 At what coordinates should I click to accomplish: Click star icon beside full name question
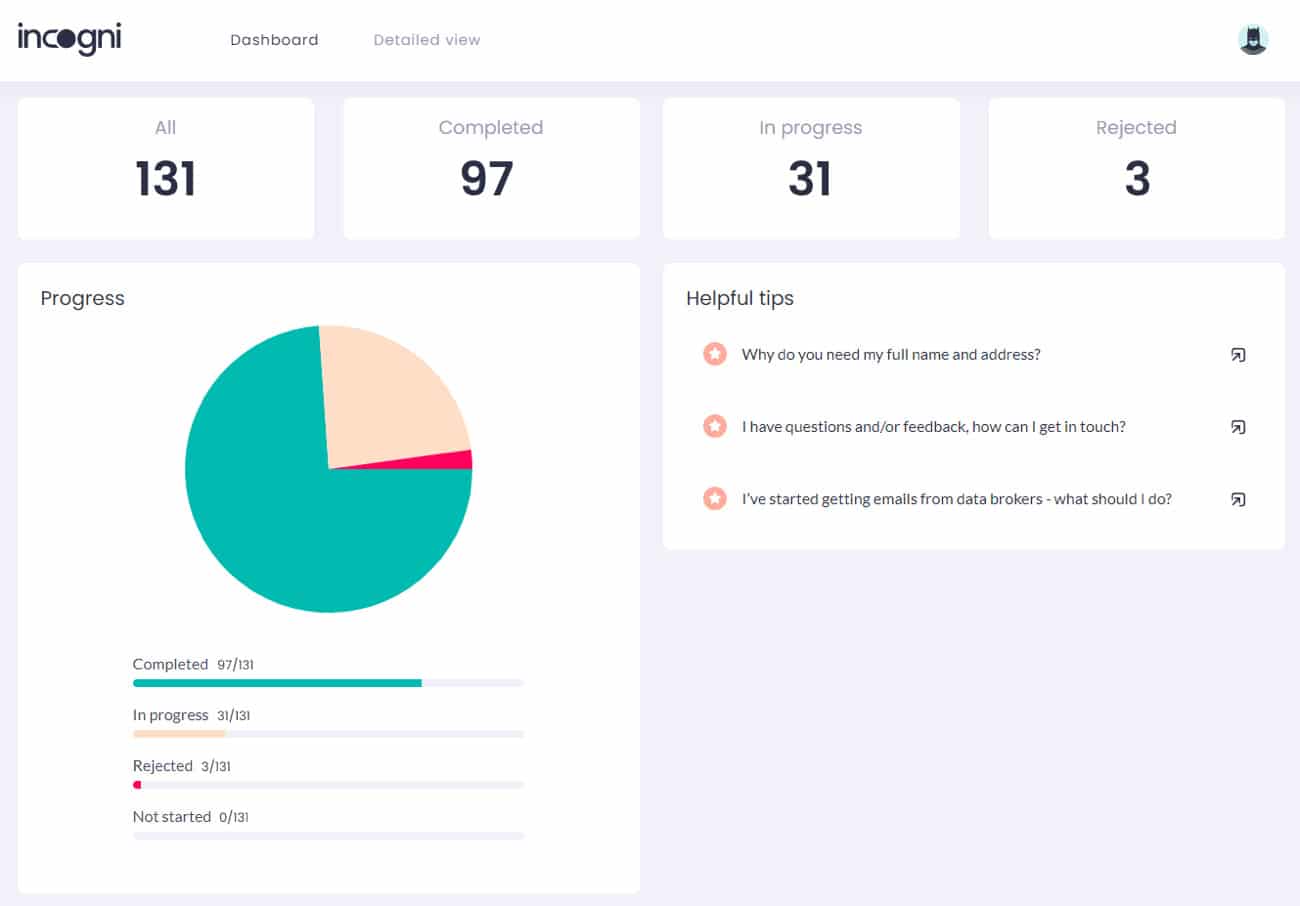click(x=714, y=354)
